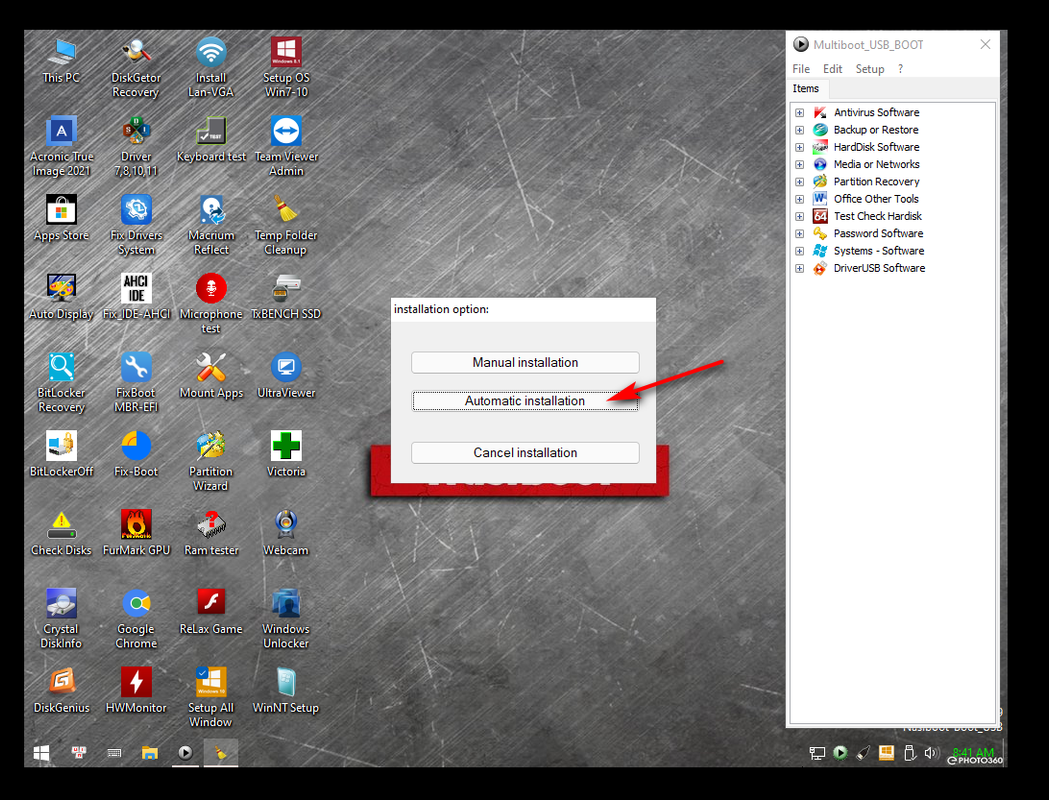The height and width of the screenshot is (800, 1049).
Task: Launch Fix Drivers System icon
Action: click(136, 225)
